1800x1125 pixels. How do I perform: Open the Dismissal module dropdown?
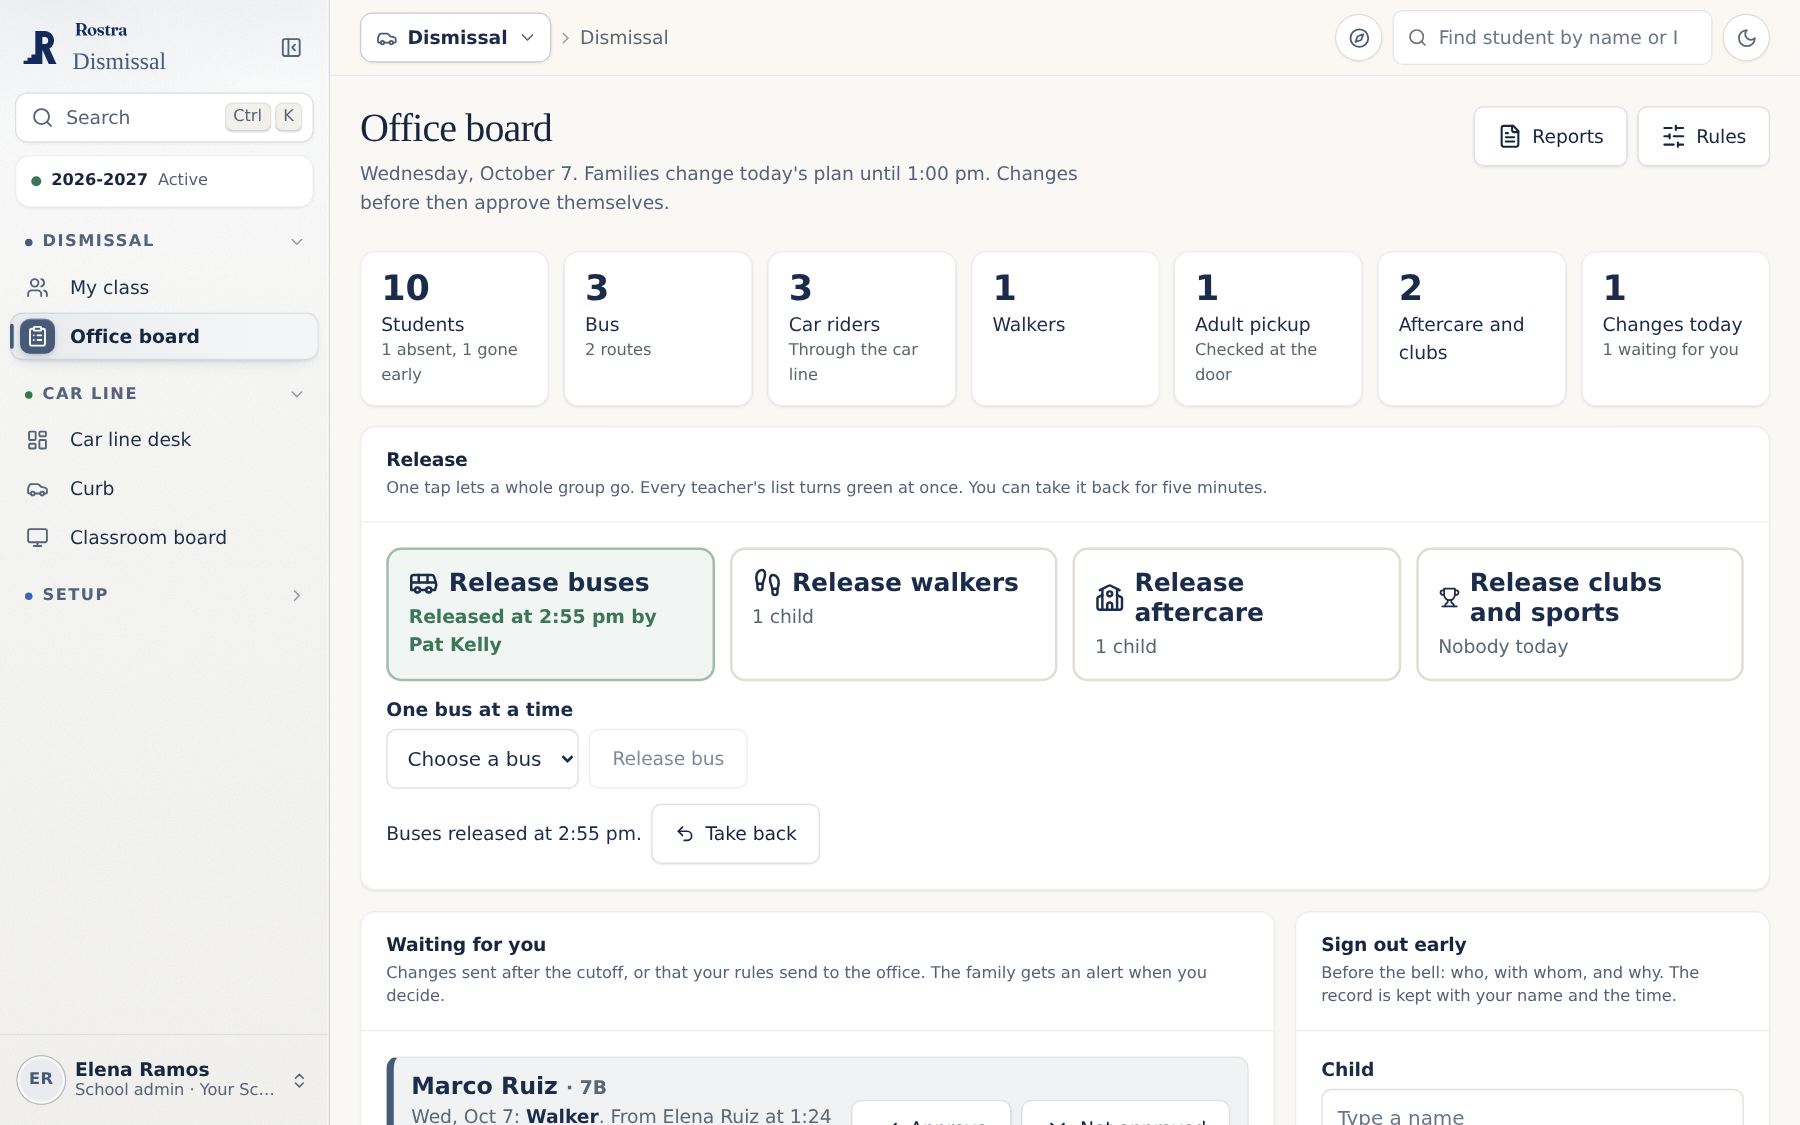click(455, 38)
